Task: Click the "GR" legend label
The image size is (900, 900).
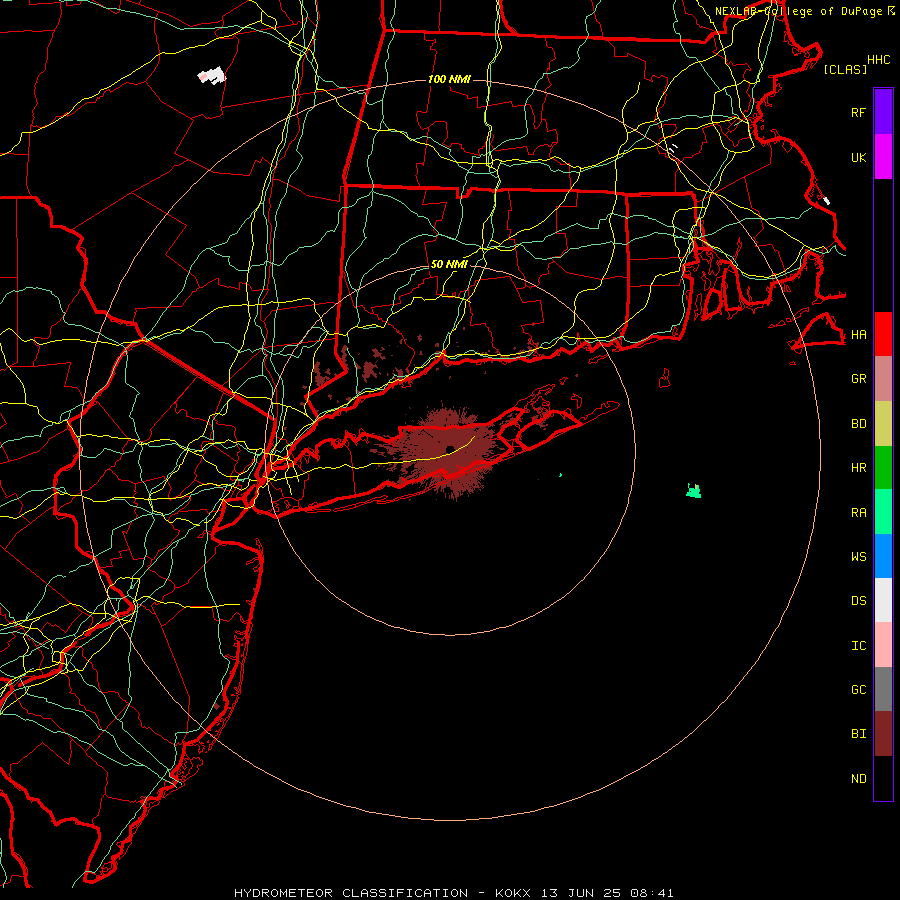Action: [858, 379]
